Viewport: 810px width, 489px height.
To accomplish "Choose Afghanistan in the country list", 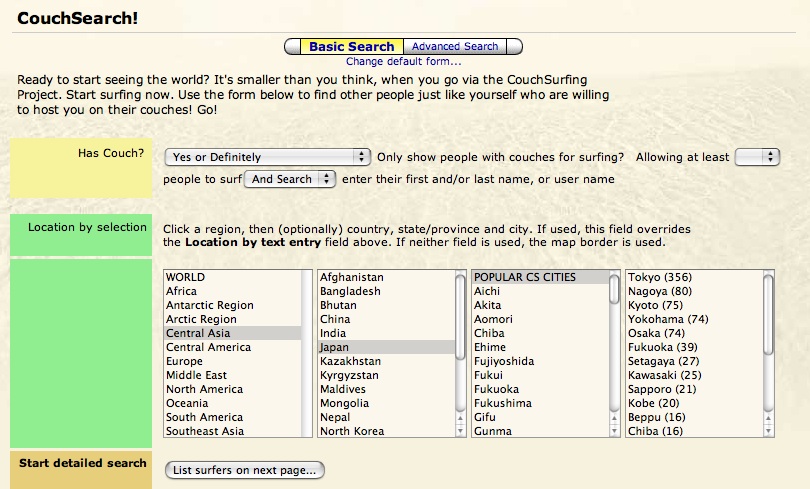I will coord(387,277).
